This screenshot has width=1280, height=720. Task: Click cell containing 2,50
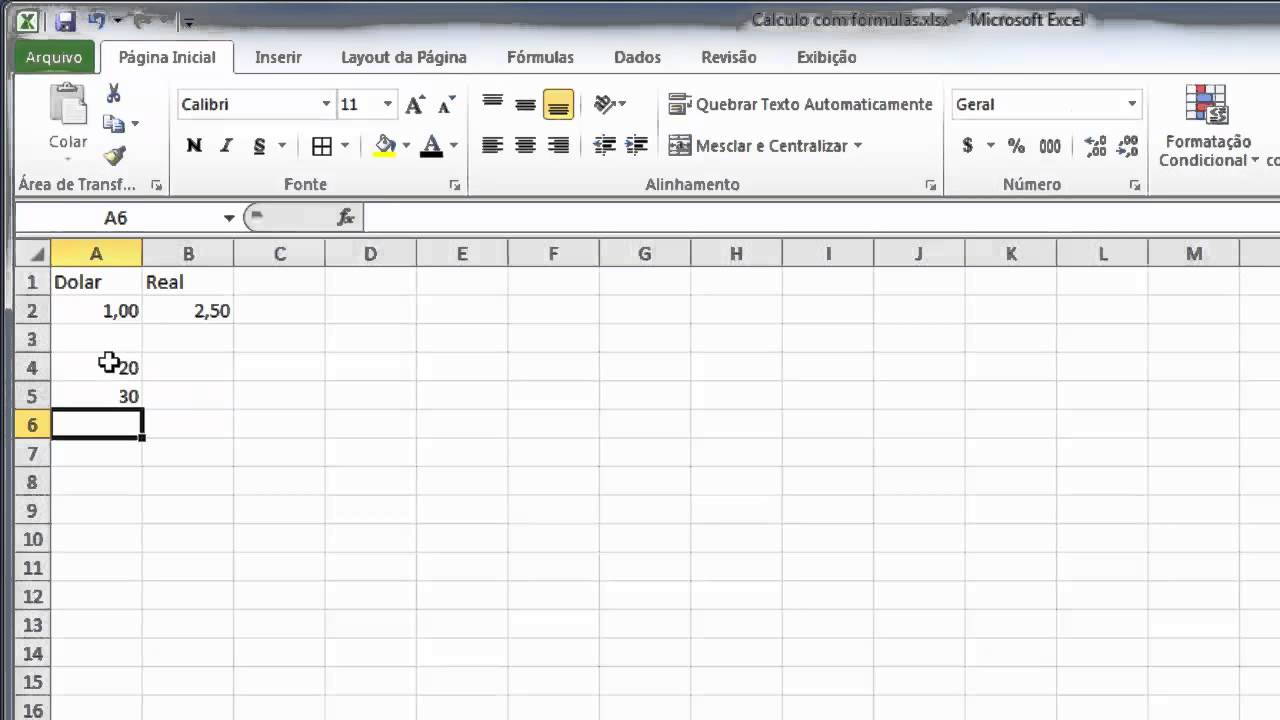pos(188,311)
